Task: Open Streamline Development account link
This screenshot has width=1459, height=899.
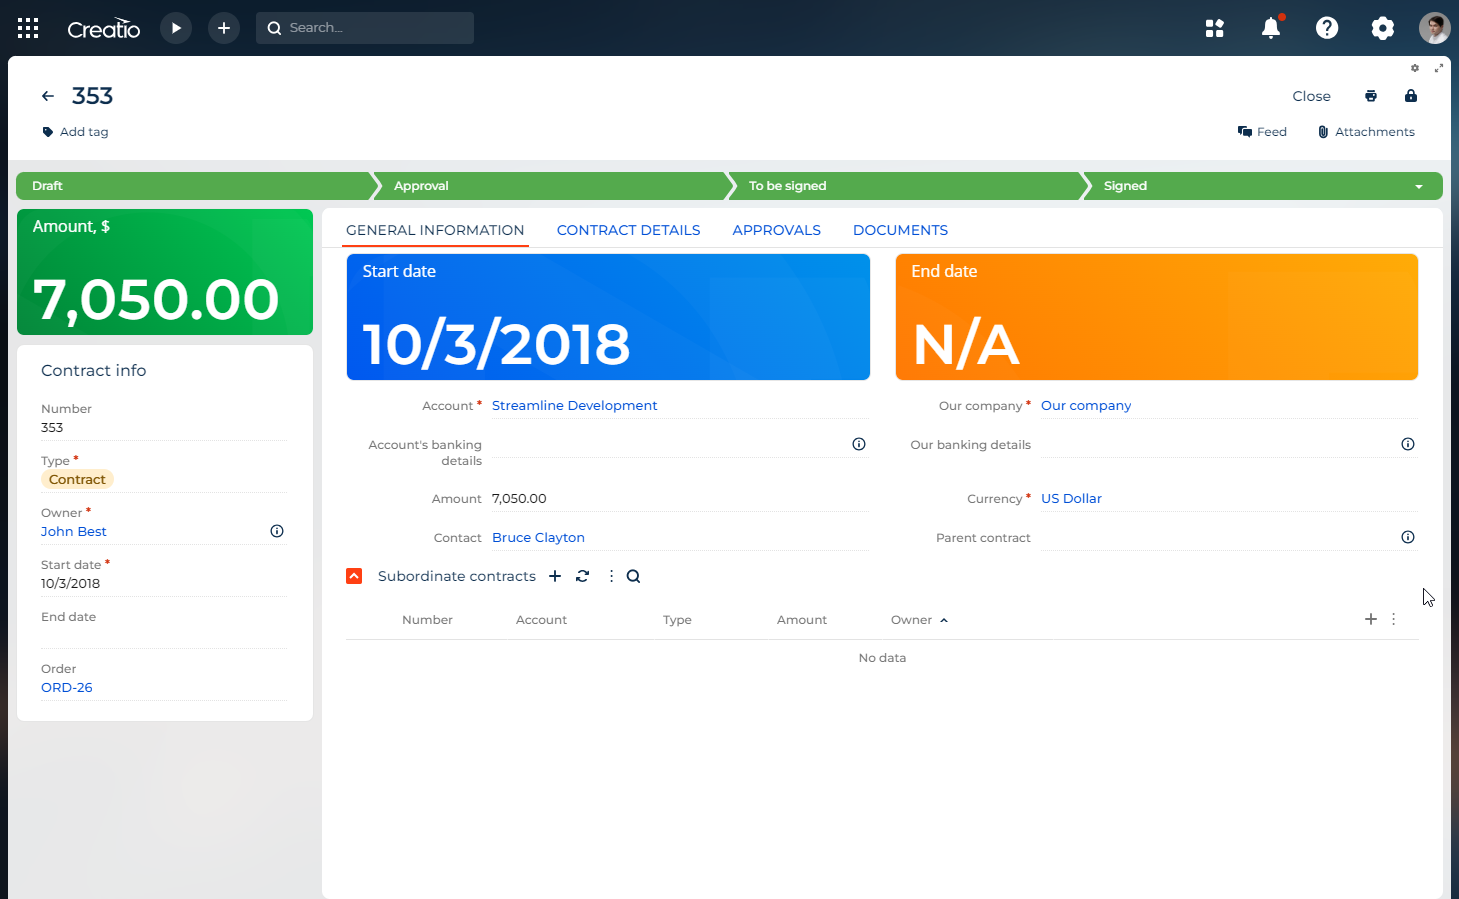Action: click(x=575, y=405)
